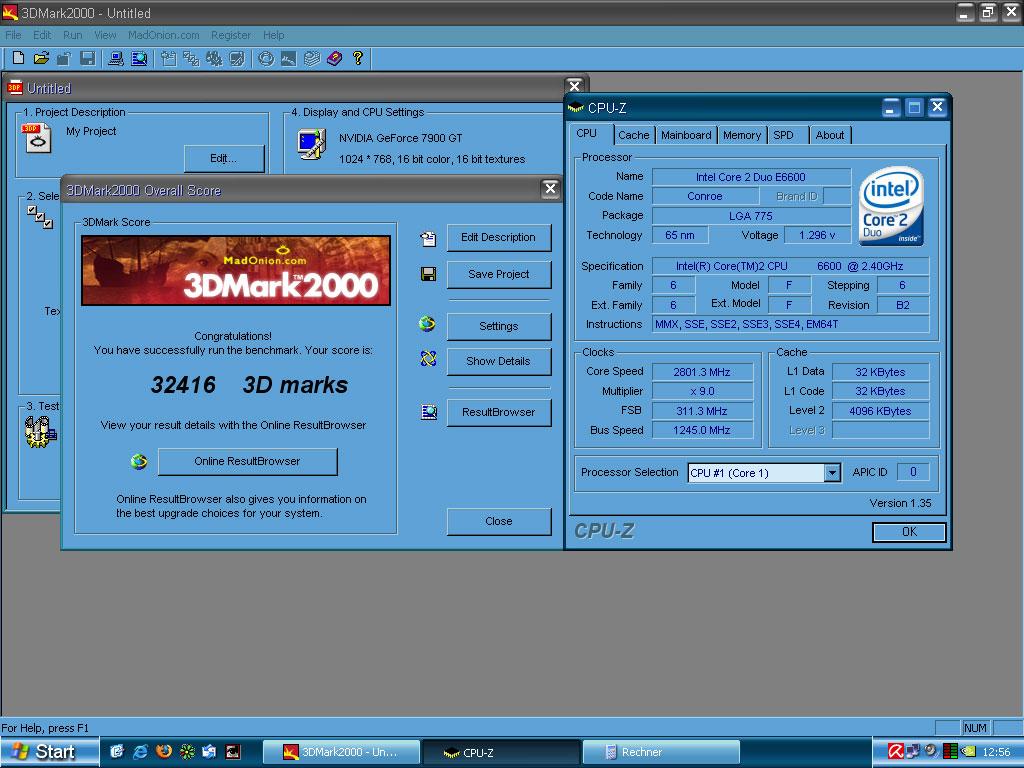Switch to the Mainboard tab in CPU-Z
Screen dimensions: 1024x768
(x=686, y=135)
